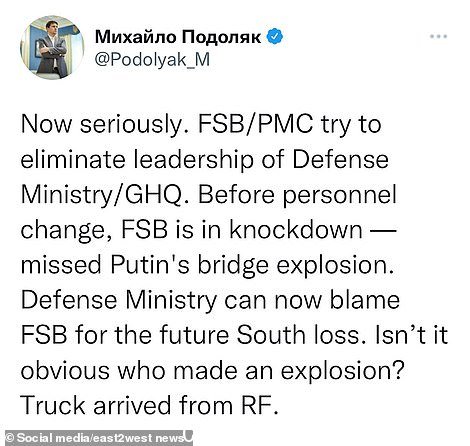The image size is (470, 446).
Task: Click the word 'FSB/PMC' in the tweet
Action: click(256, 124)
